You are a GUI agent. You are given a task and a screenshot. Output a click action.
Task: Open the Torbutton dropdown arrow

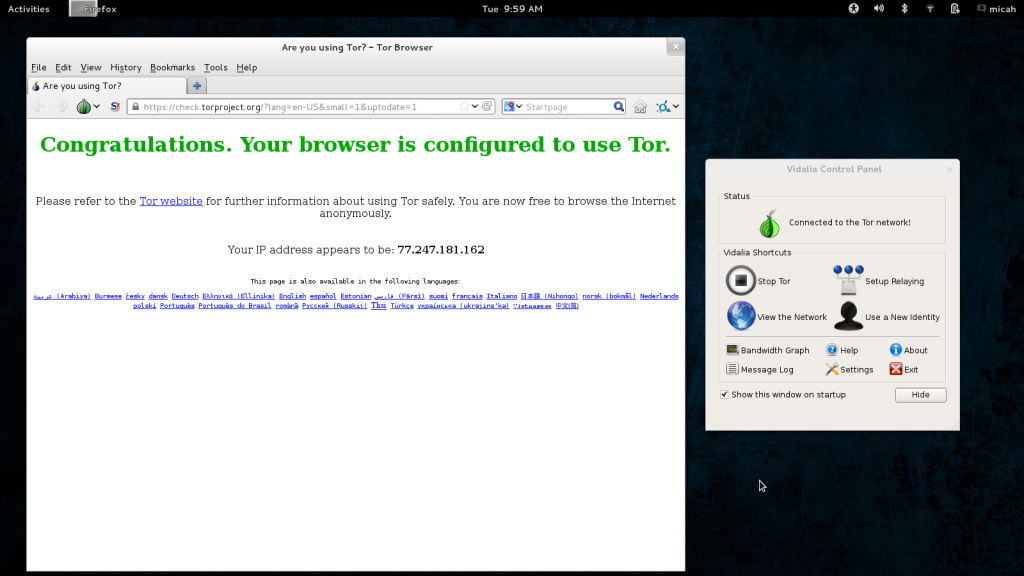[97, 106]
